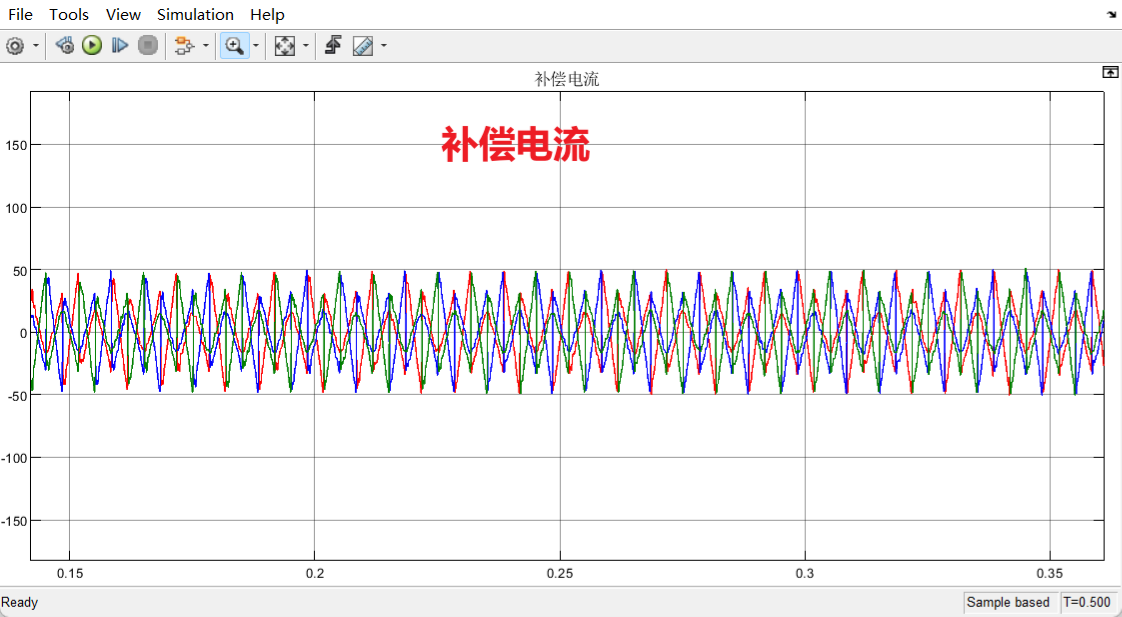Open the Tools menu

tap(69, 14)
